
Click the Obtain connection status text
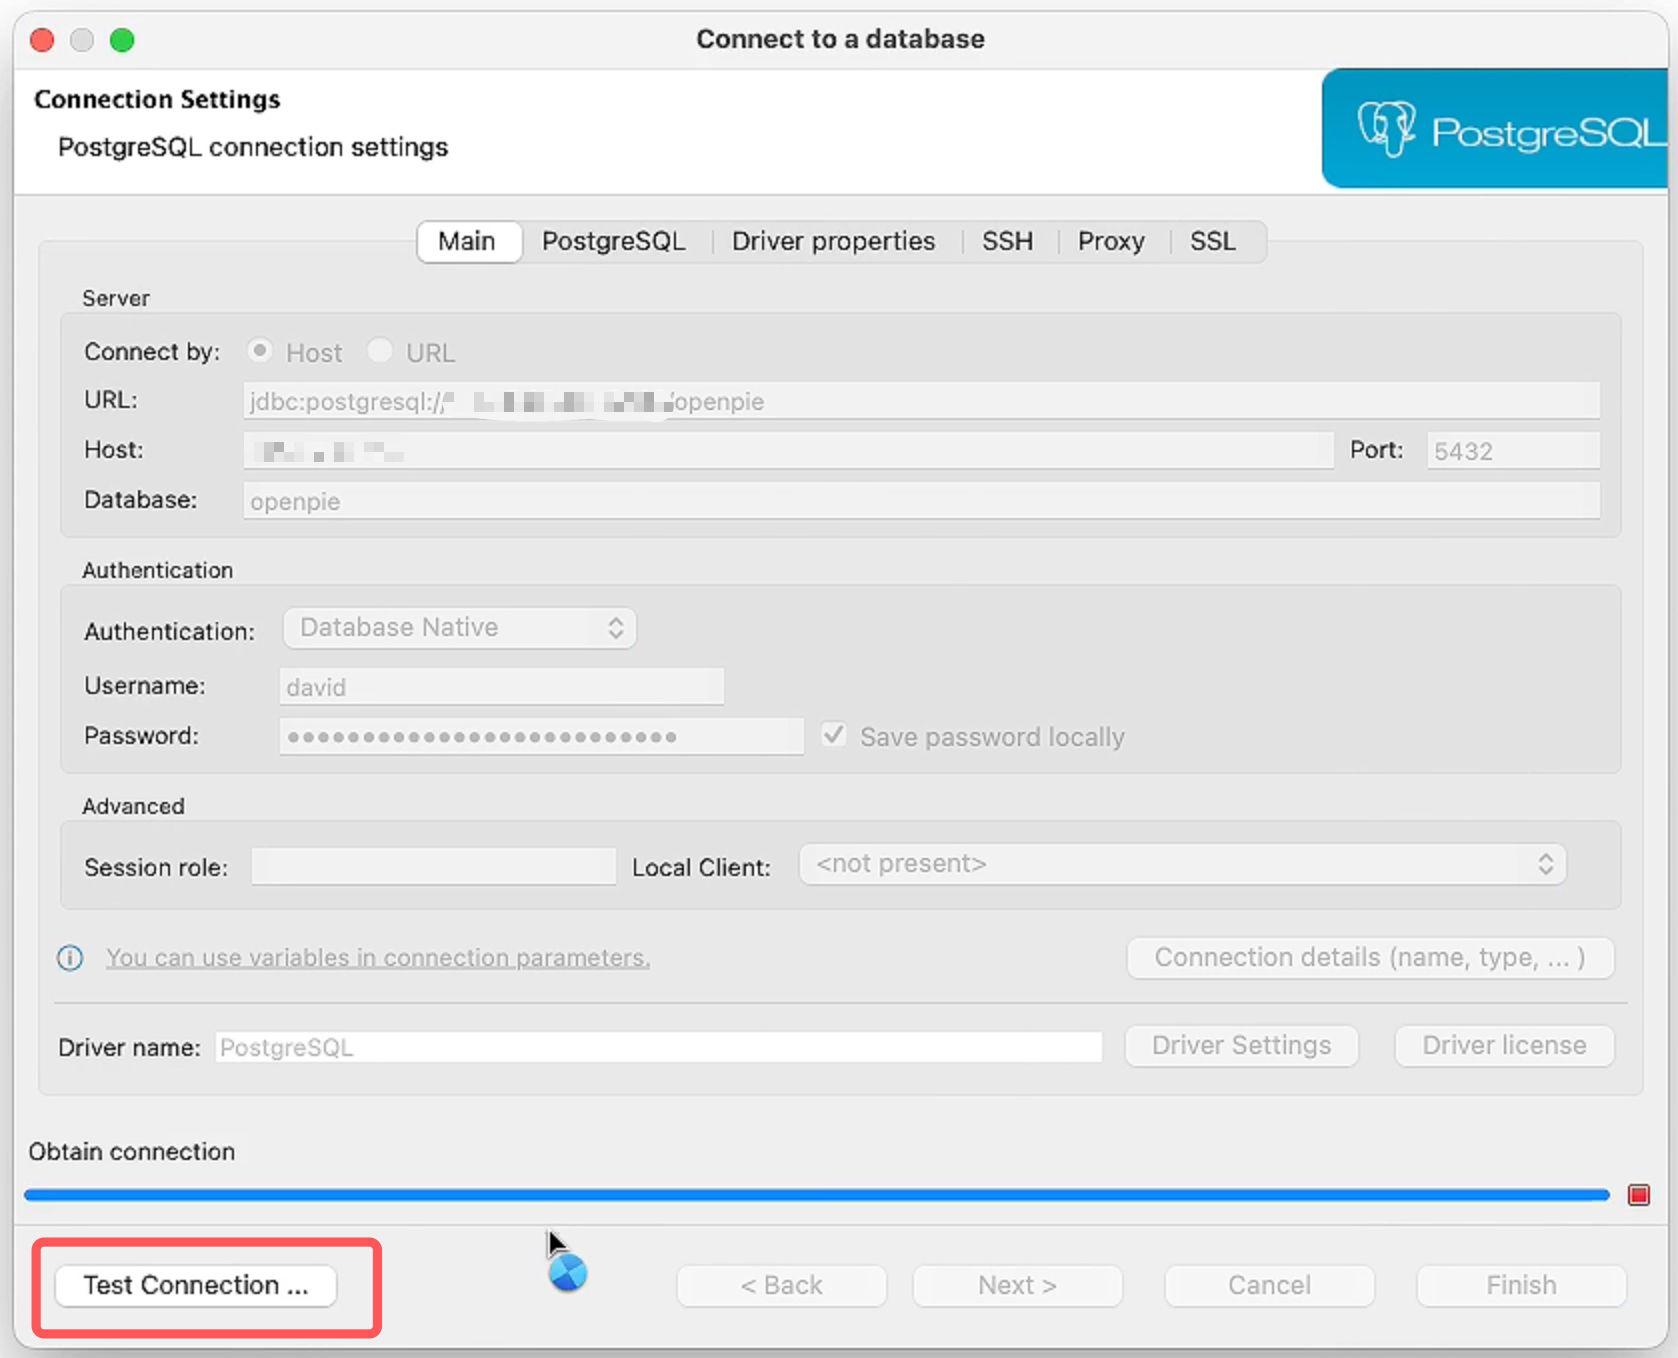click(131, 1152)
